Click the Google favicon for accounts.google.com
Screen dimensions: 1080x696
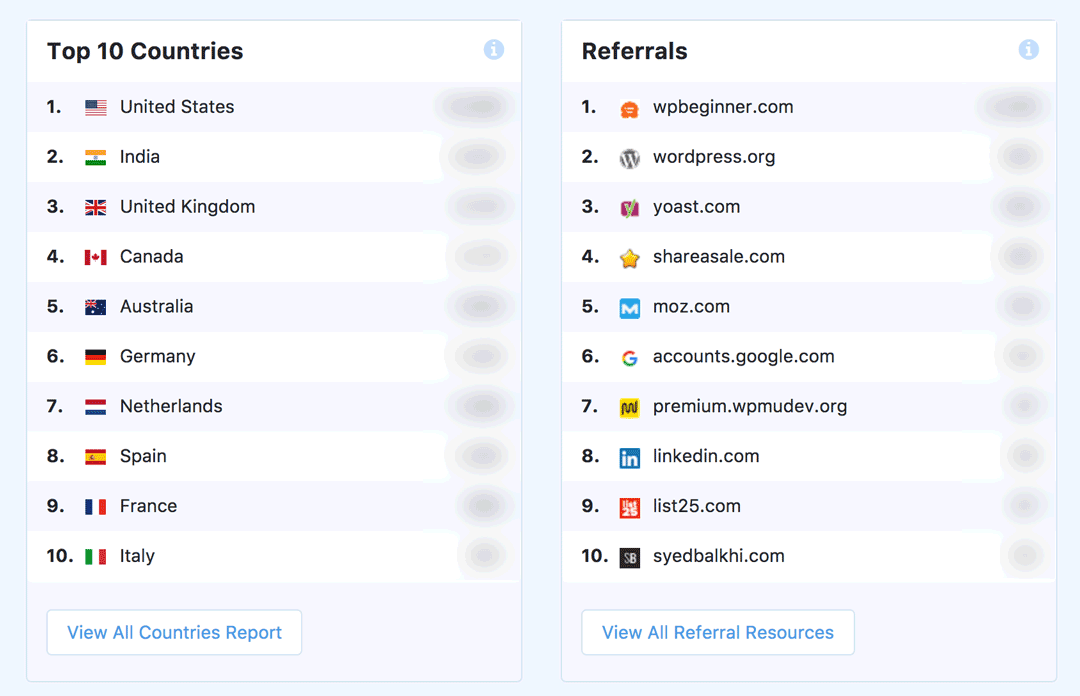coord(630,358)
